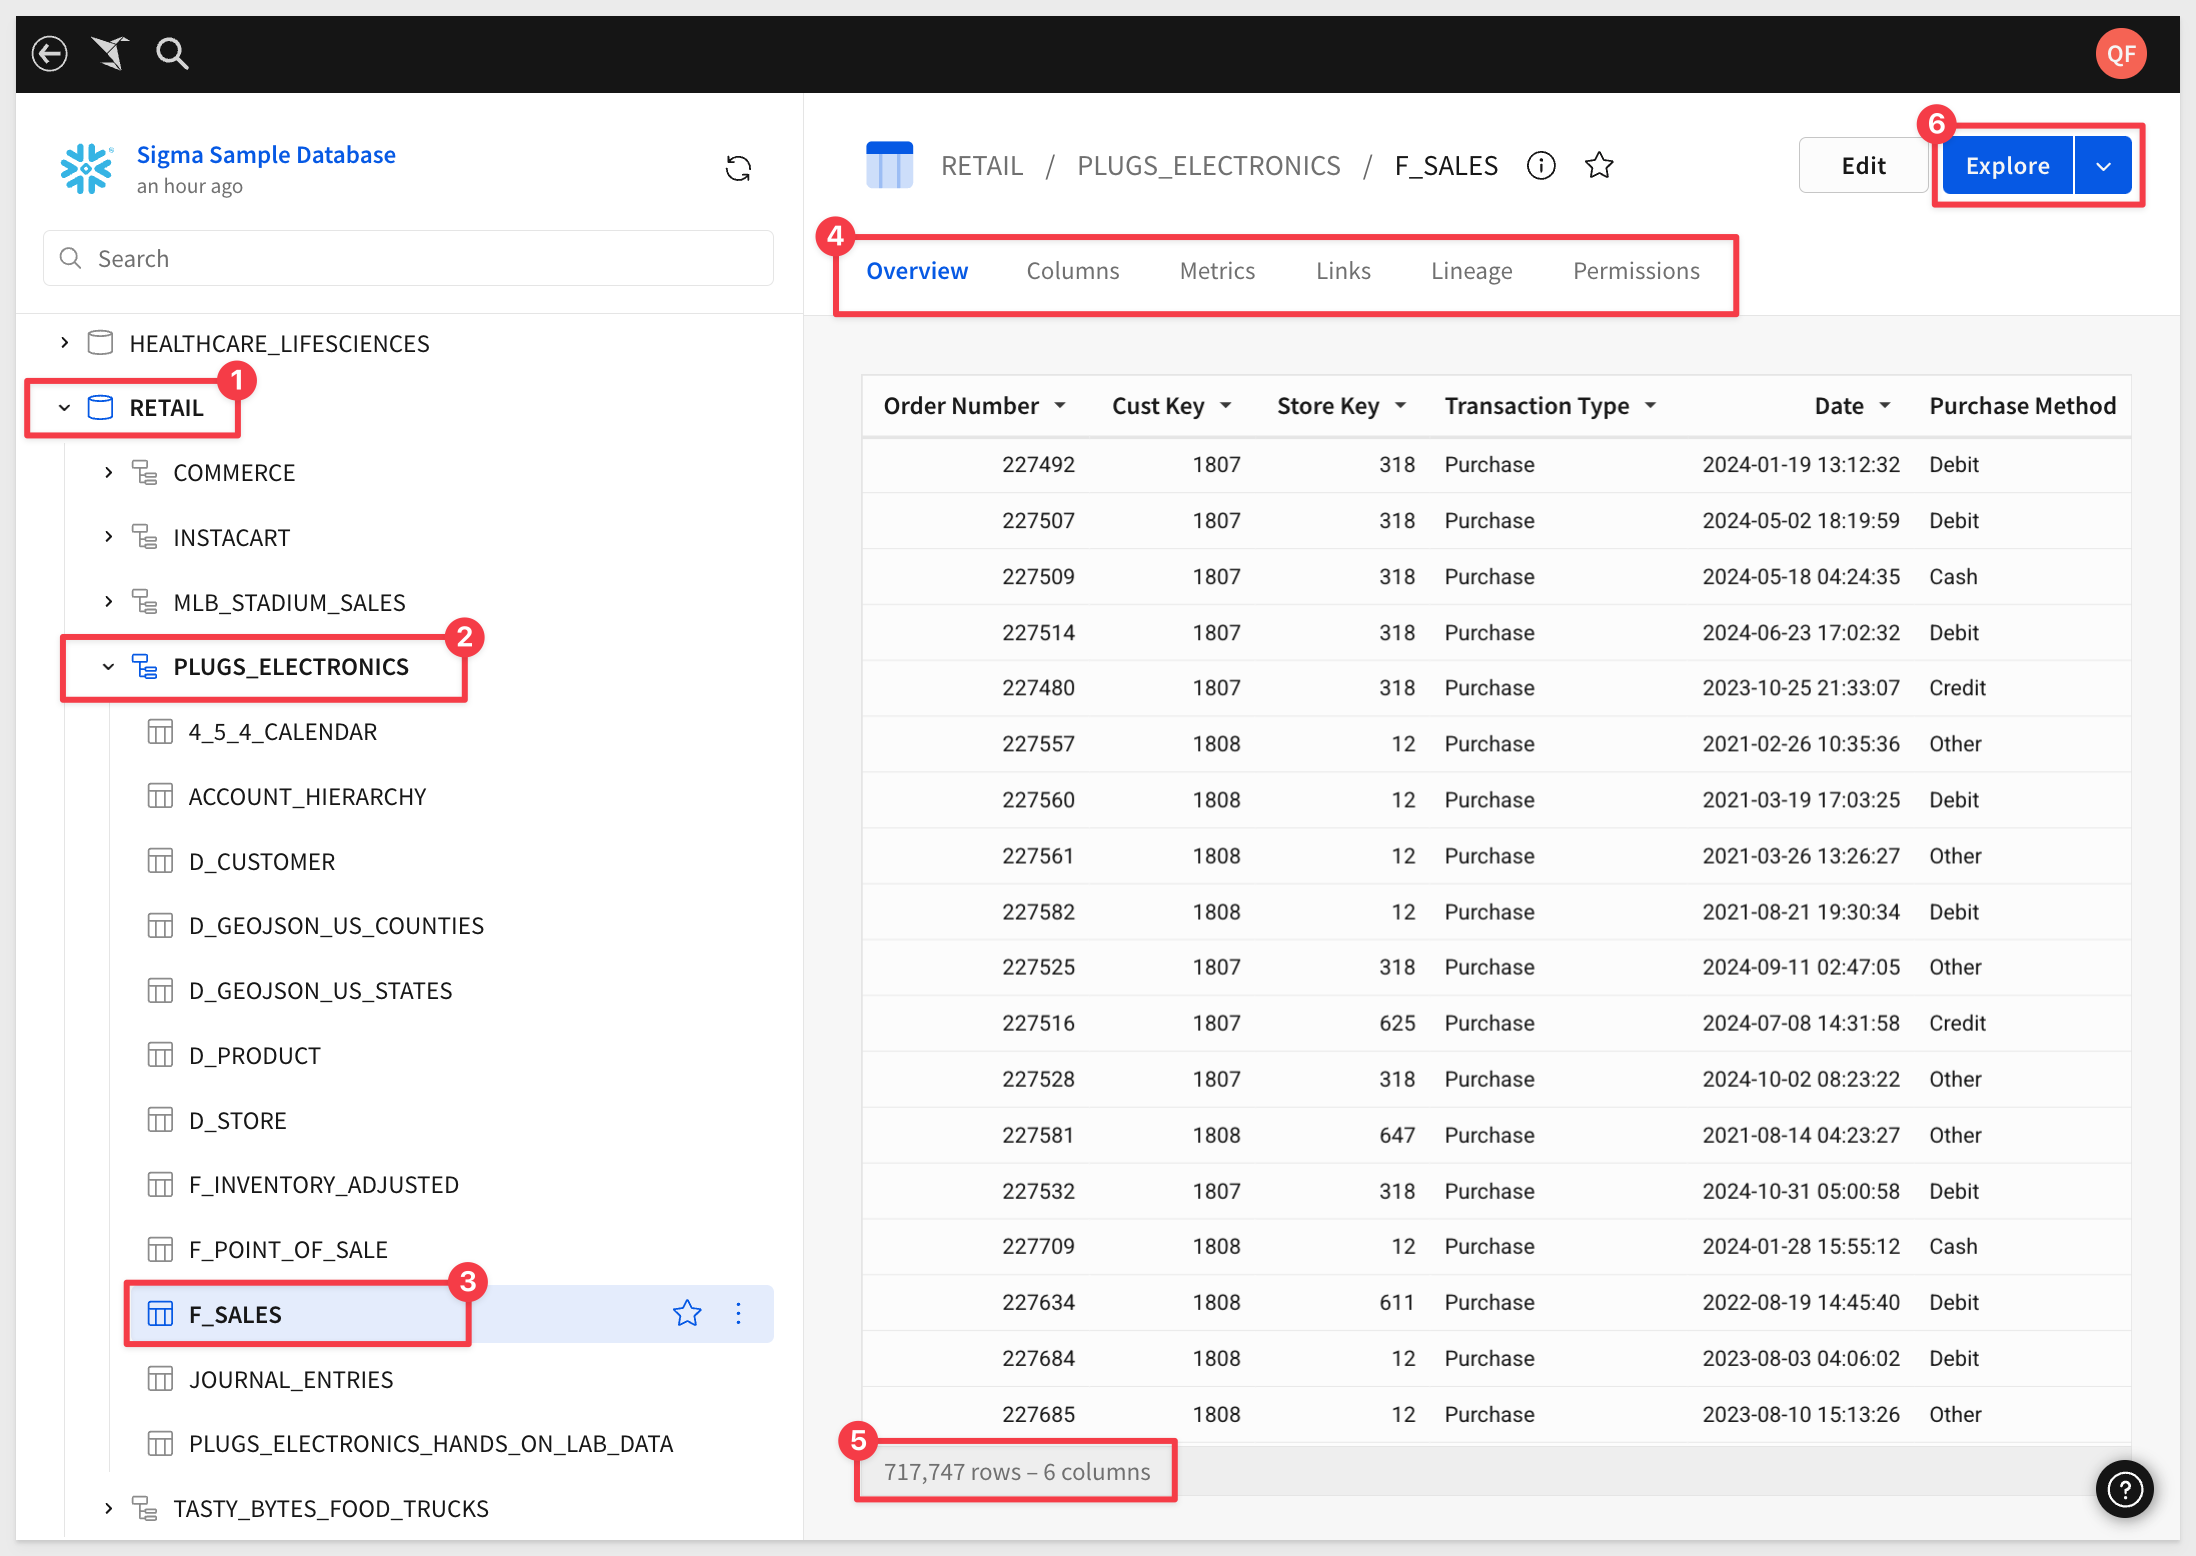The width and height of the screenshot is (2196, 1556).
Task: Click the 4_5_4_CALENDAR table icon
Action: click(160, 732)
